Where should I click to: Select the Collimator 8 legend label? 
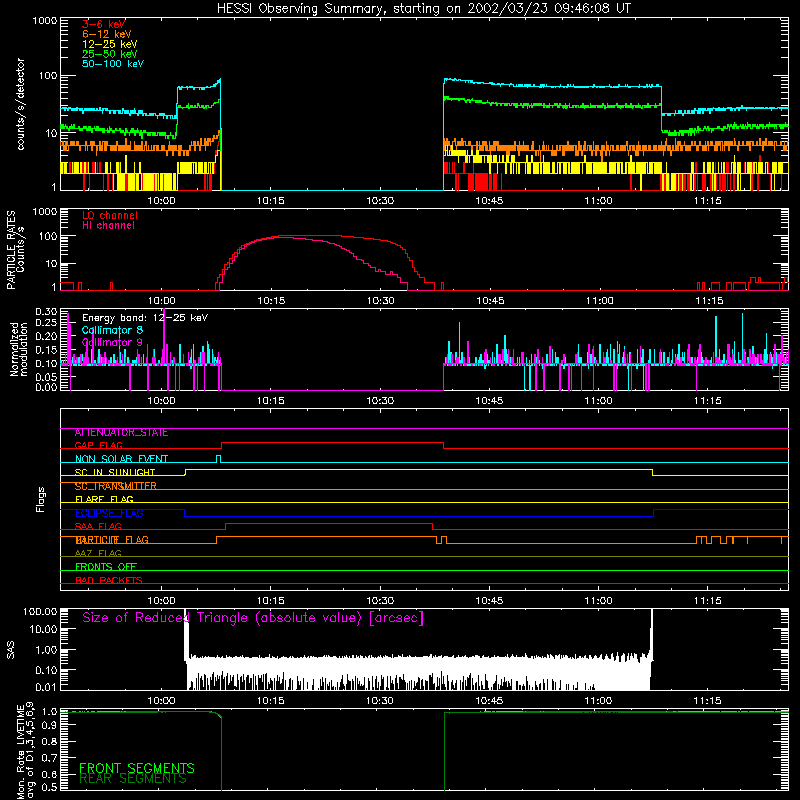(x=112, y=330)
